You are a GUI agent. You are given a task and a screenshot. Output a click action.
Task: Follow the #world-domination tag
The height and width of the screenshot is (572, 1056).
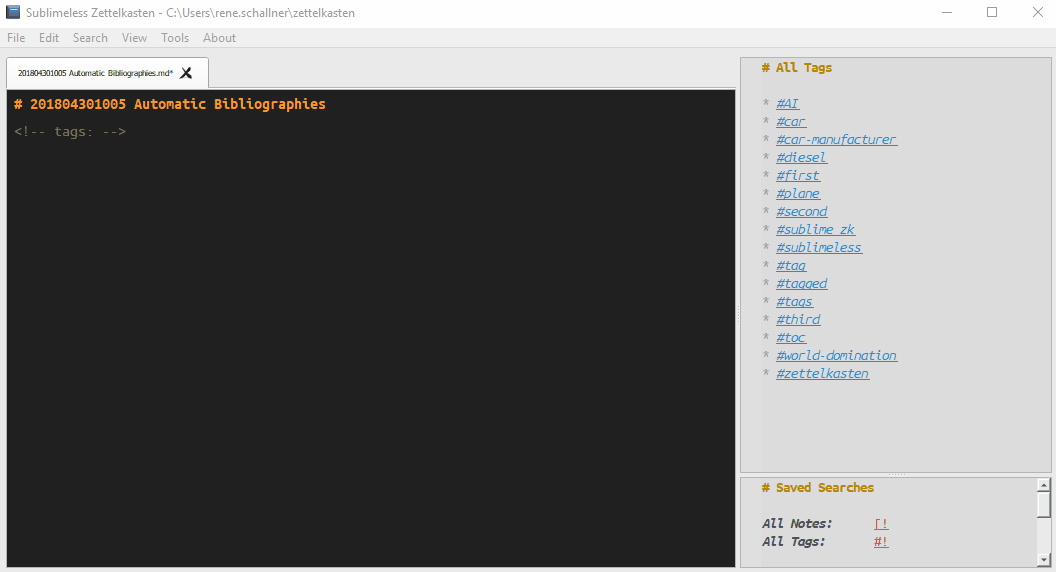point(836,356)
